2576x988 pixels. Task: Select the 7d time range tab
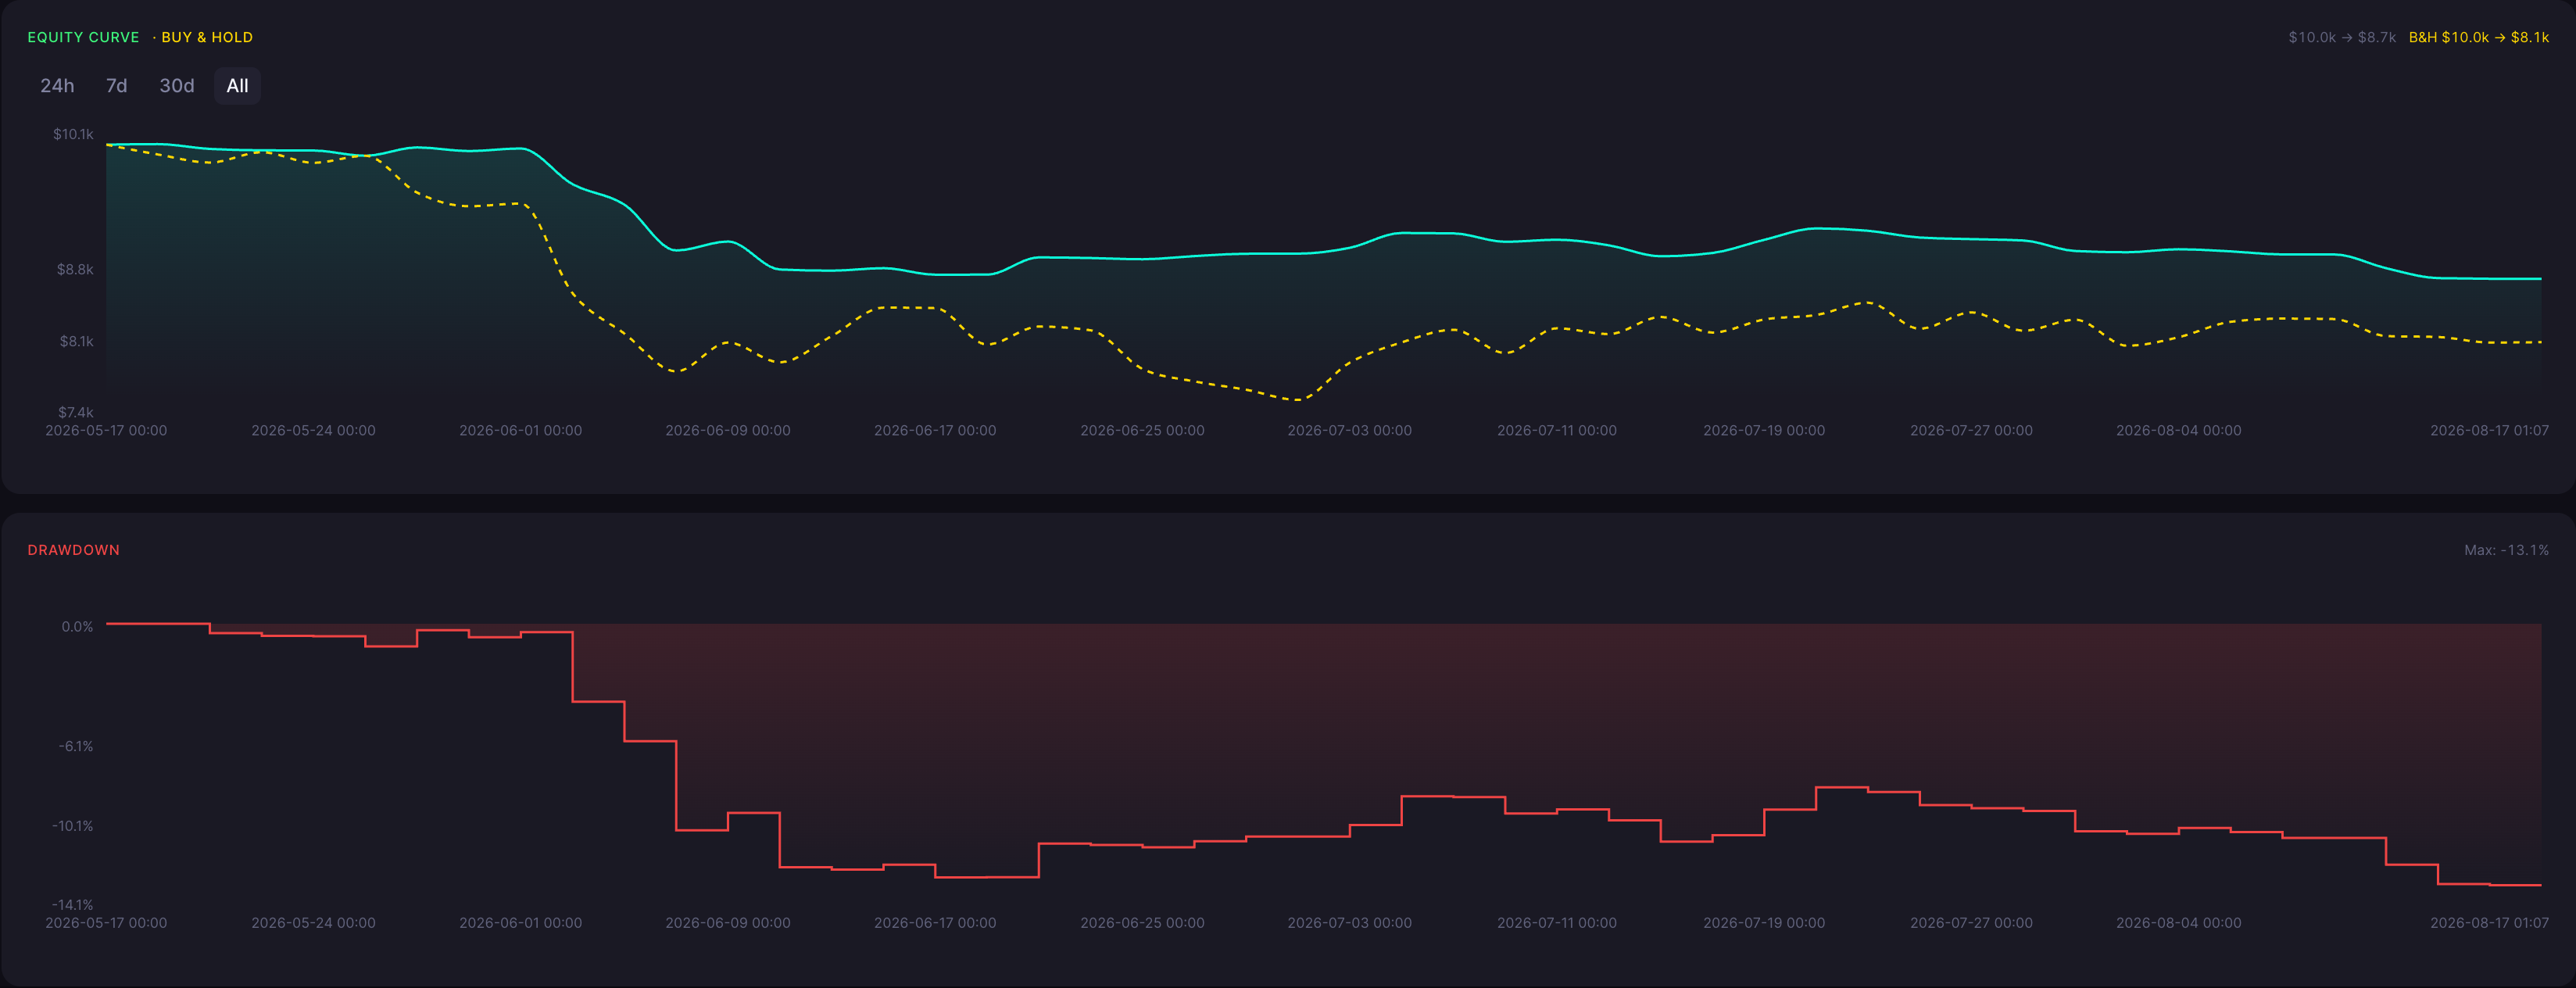tap(117, 86)
